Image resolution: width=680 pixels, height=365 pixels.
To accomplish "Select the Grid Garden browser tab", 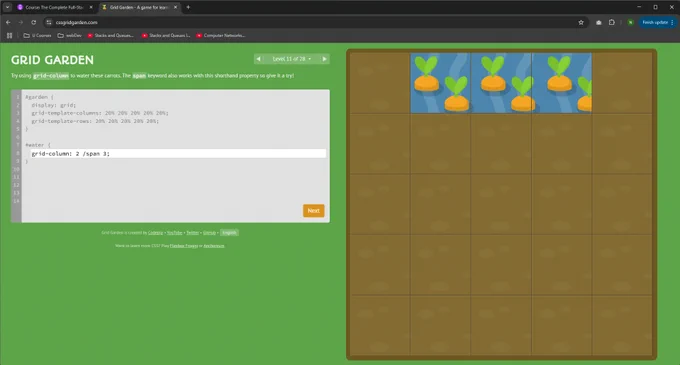I will [x=138, y=7].
